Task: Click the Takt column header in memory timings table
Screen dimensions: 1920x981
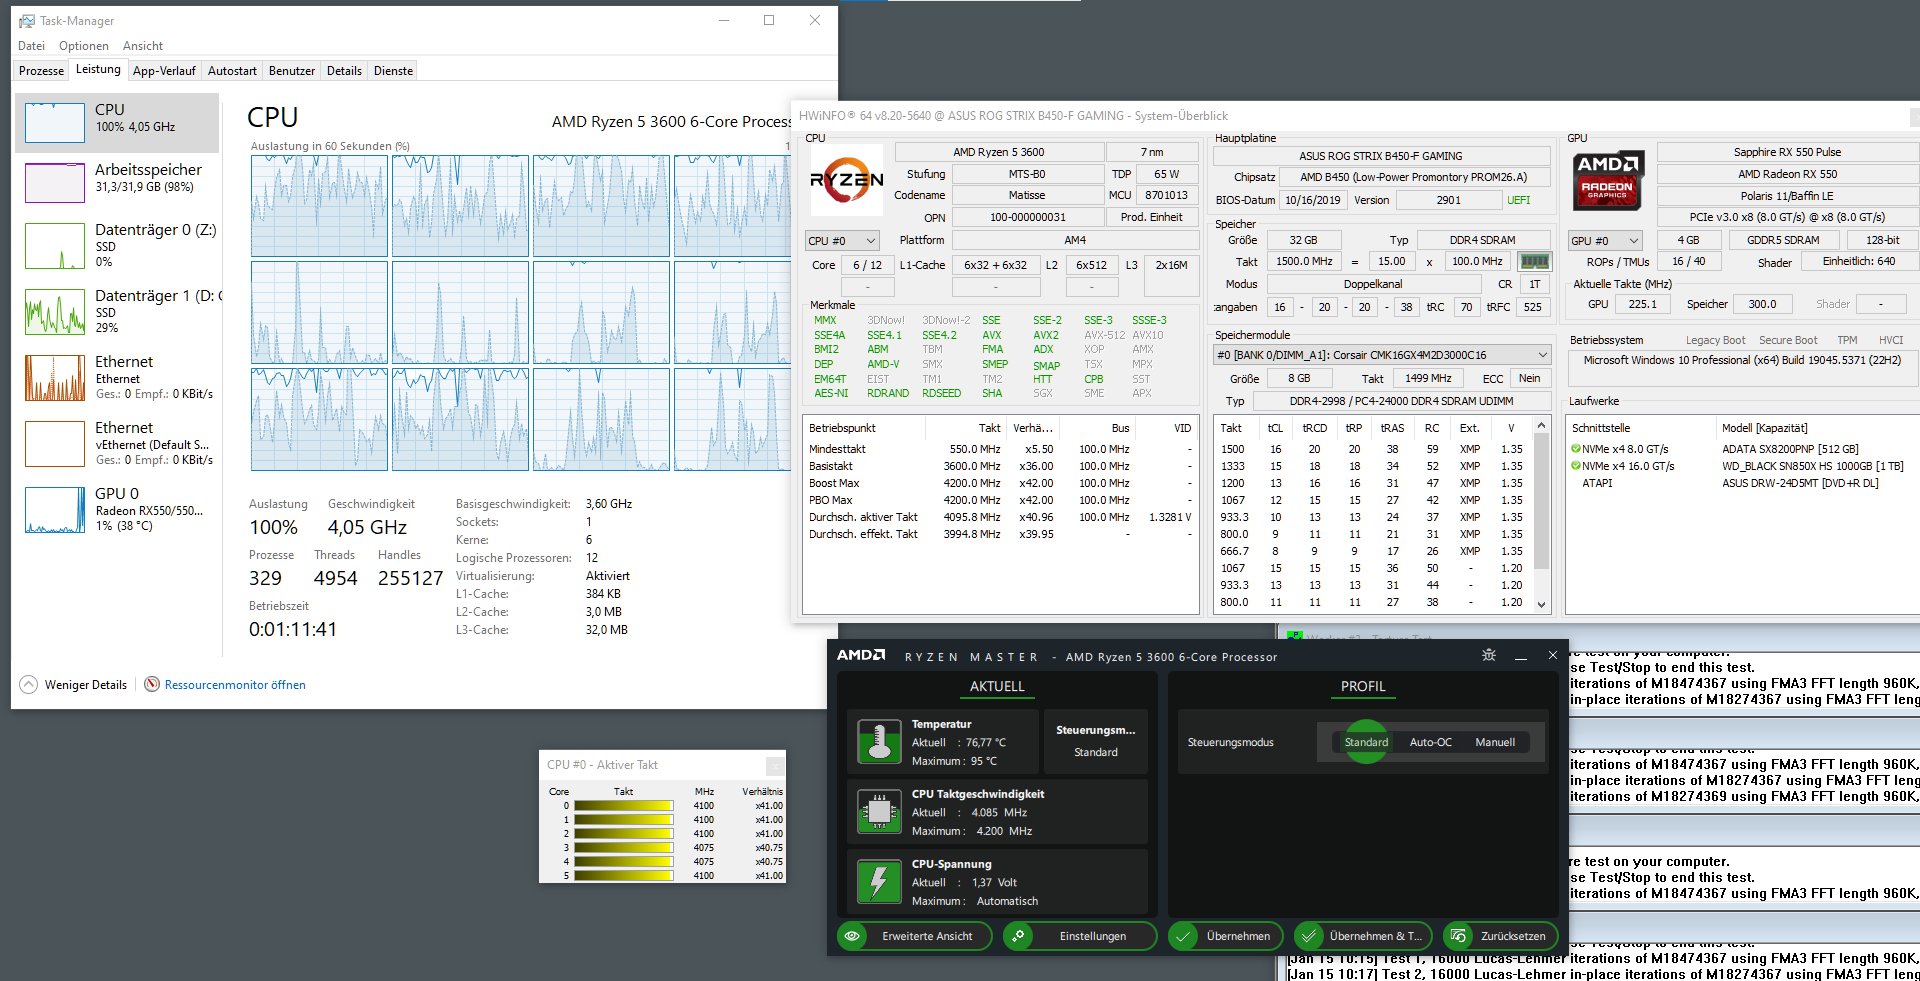Action: (x=1231, y=428)
